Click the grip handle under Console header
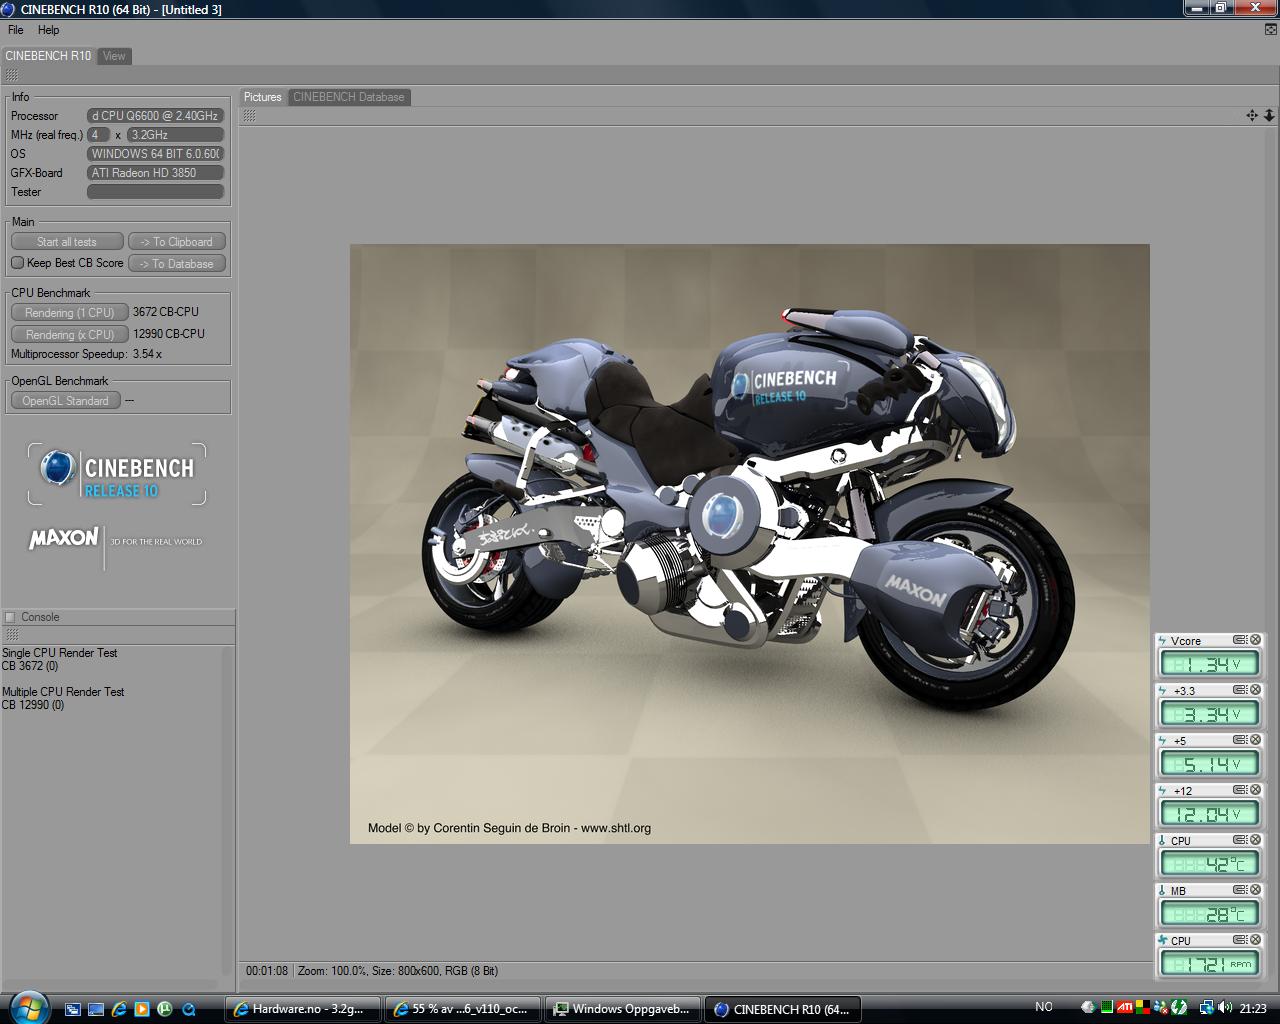Screen dimensions: 1280x1024 [11, 634]
